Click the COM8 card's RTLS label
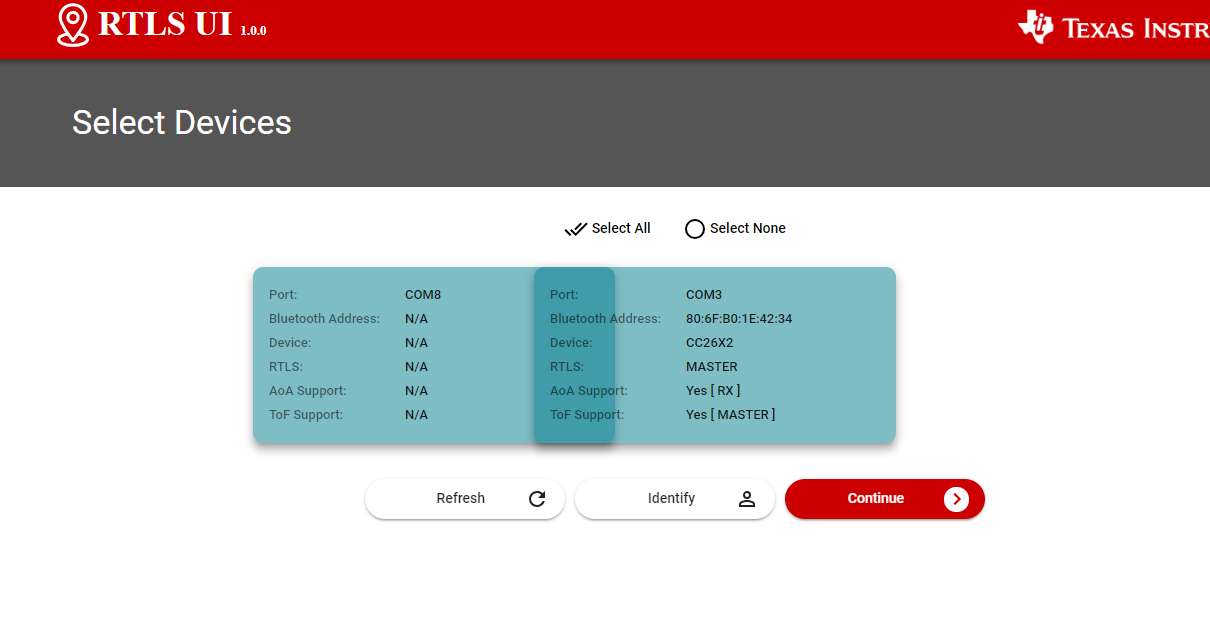The width and height of the screenshot is (1210, 618). pyautogui.click(x=286, y=367)
